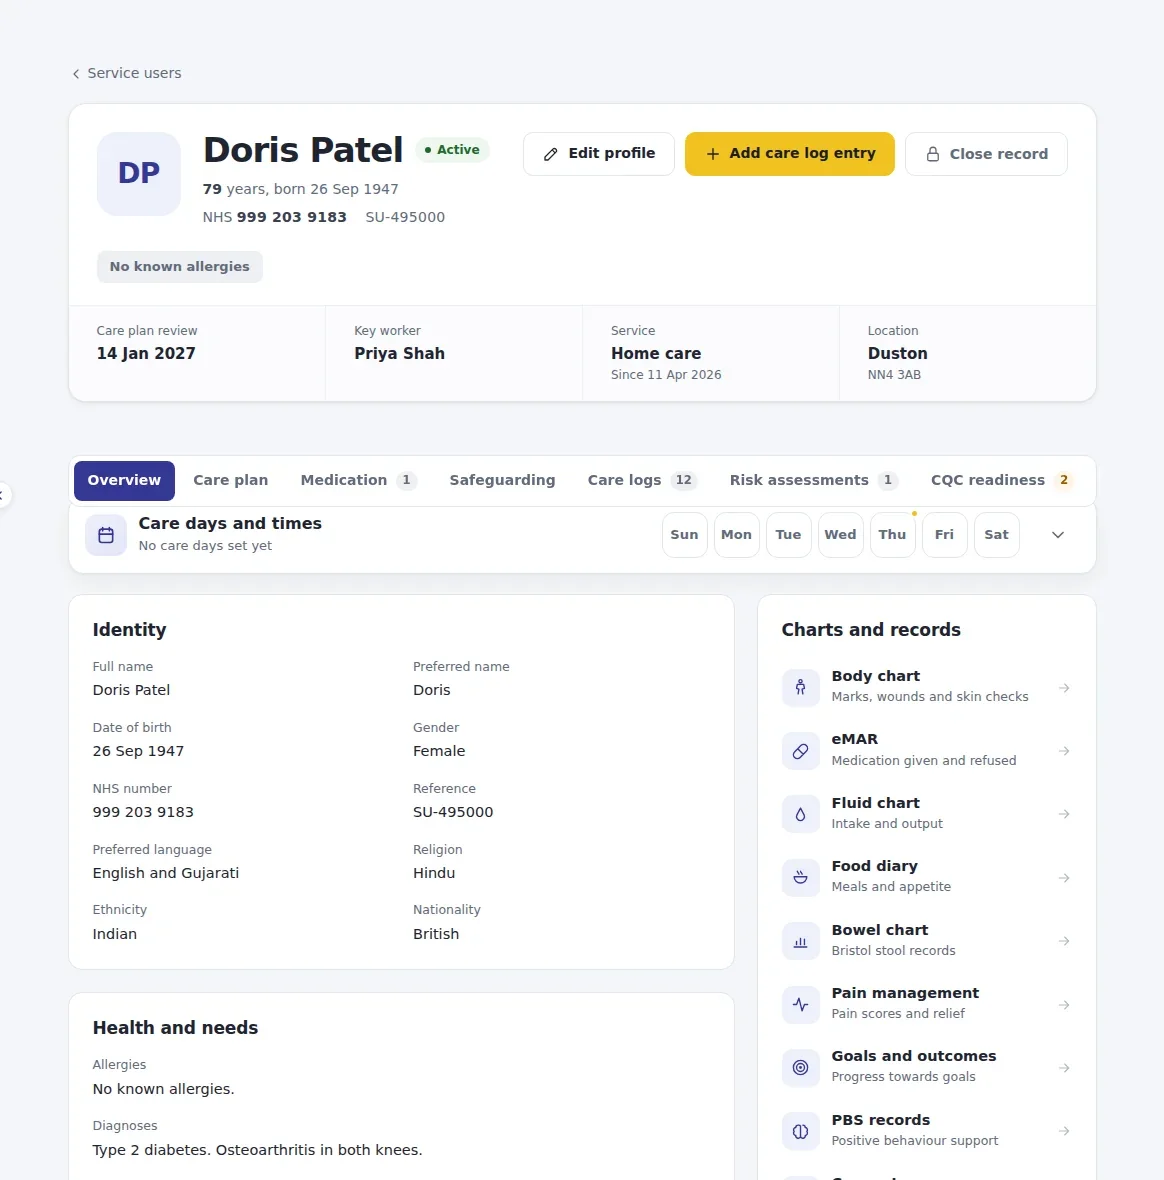The height and width of the screenshot is (1180, 1164).
Task: Click the arrow on Bowel chart row
Action: point(1064,941)
